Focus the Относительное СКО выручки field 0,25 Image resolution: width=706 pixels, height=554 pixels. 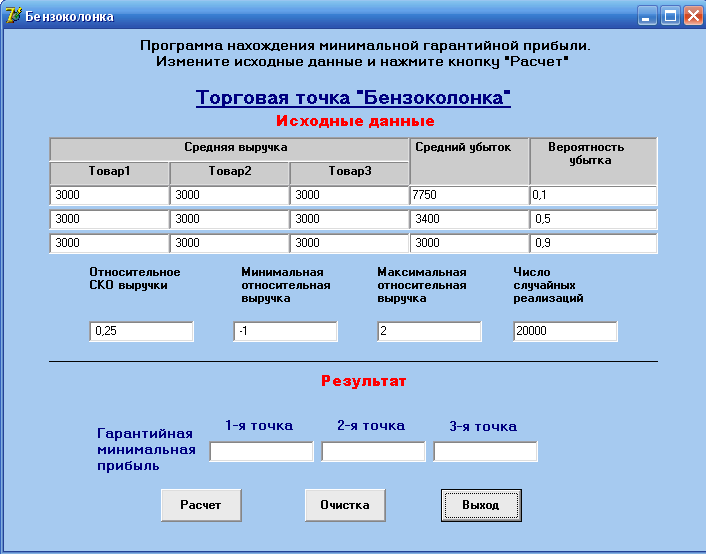(141, 331)
